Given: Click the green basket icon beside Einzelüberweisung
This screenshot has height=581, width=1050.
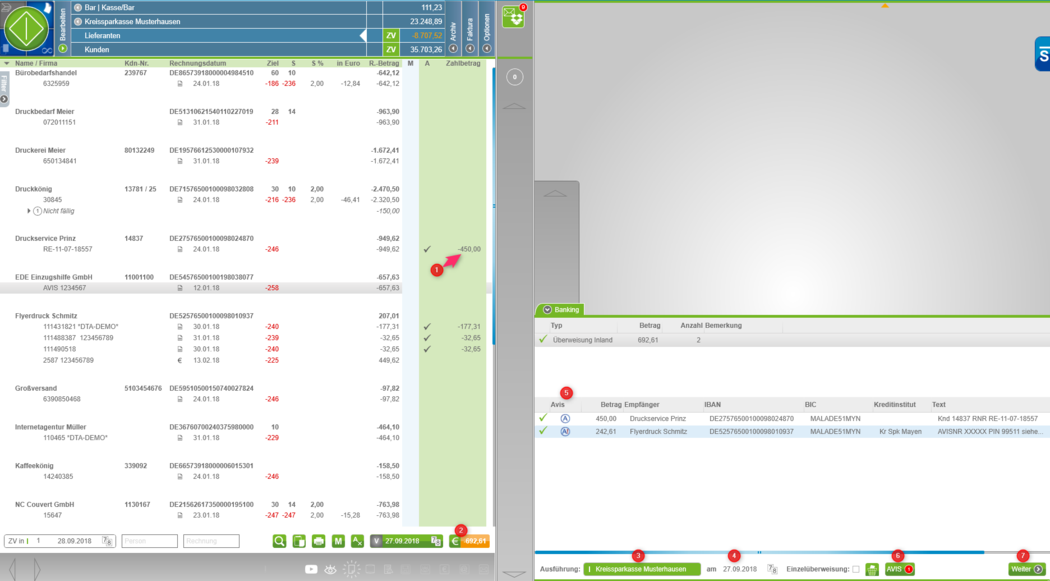Looking at the screenshot, I should click(872, 569).
